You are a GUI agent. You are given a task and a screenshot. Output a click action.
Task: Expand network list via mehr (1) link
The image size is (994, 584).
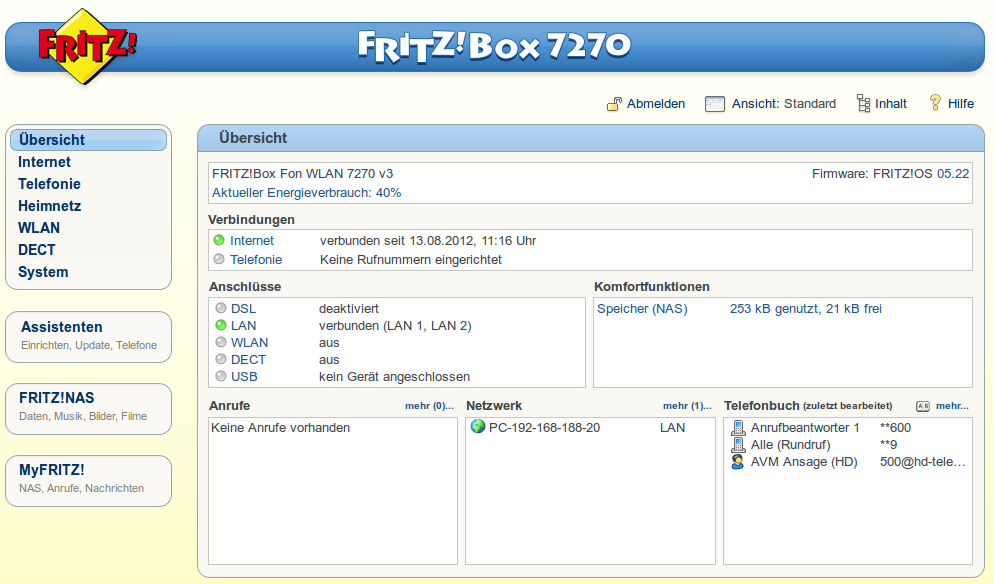tap(682, 406)
